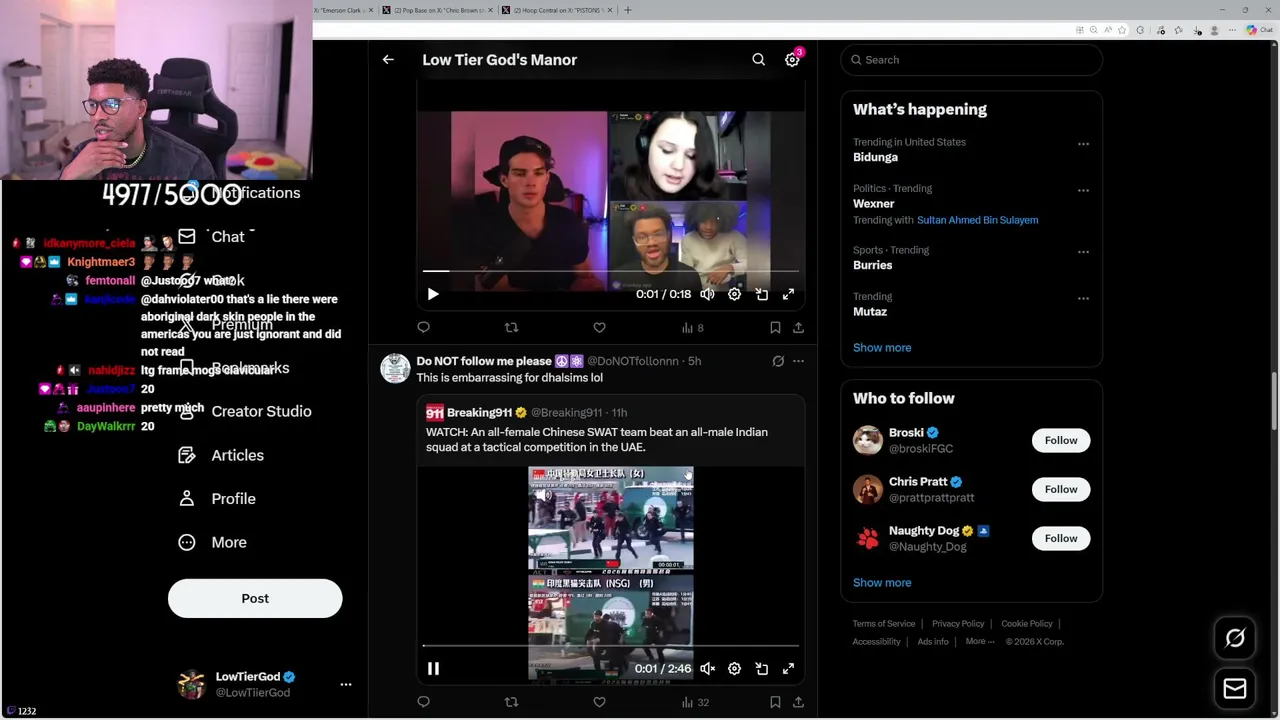Reply to the first video post
Screen dimensions: 1280x720
tap(424, 327)
